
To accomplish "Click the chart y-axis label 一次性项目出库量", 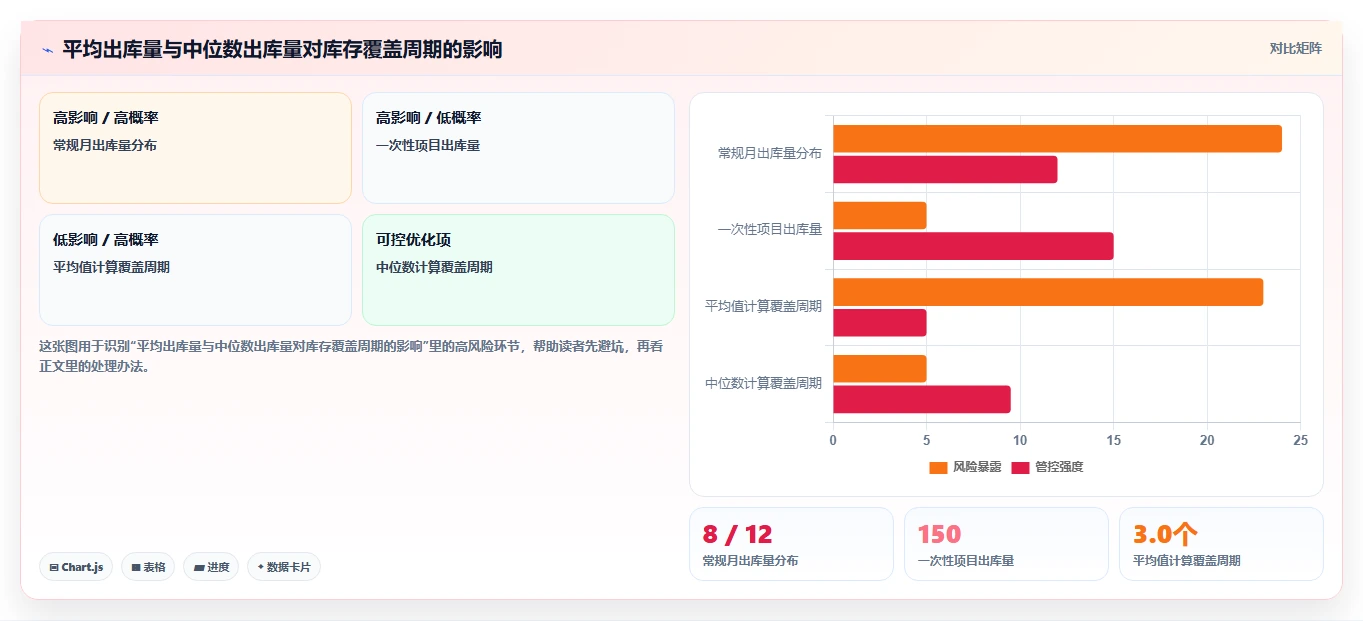I will pyautogui.click(x=770, y=229).
